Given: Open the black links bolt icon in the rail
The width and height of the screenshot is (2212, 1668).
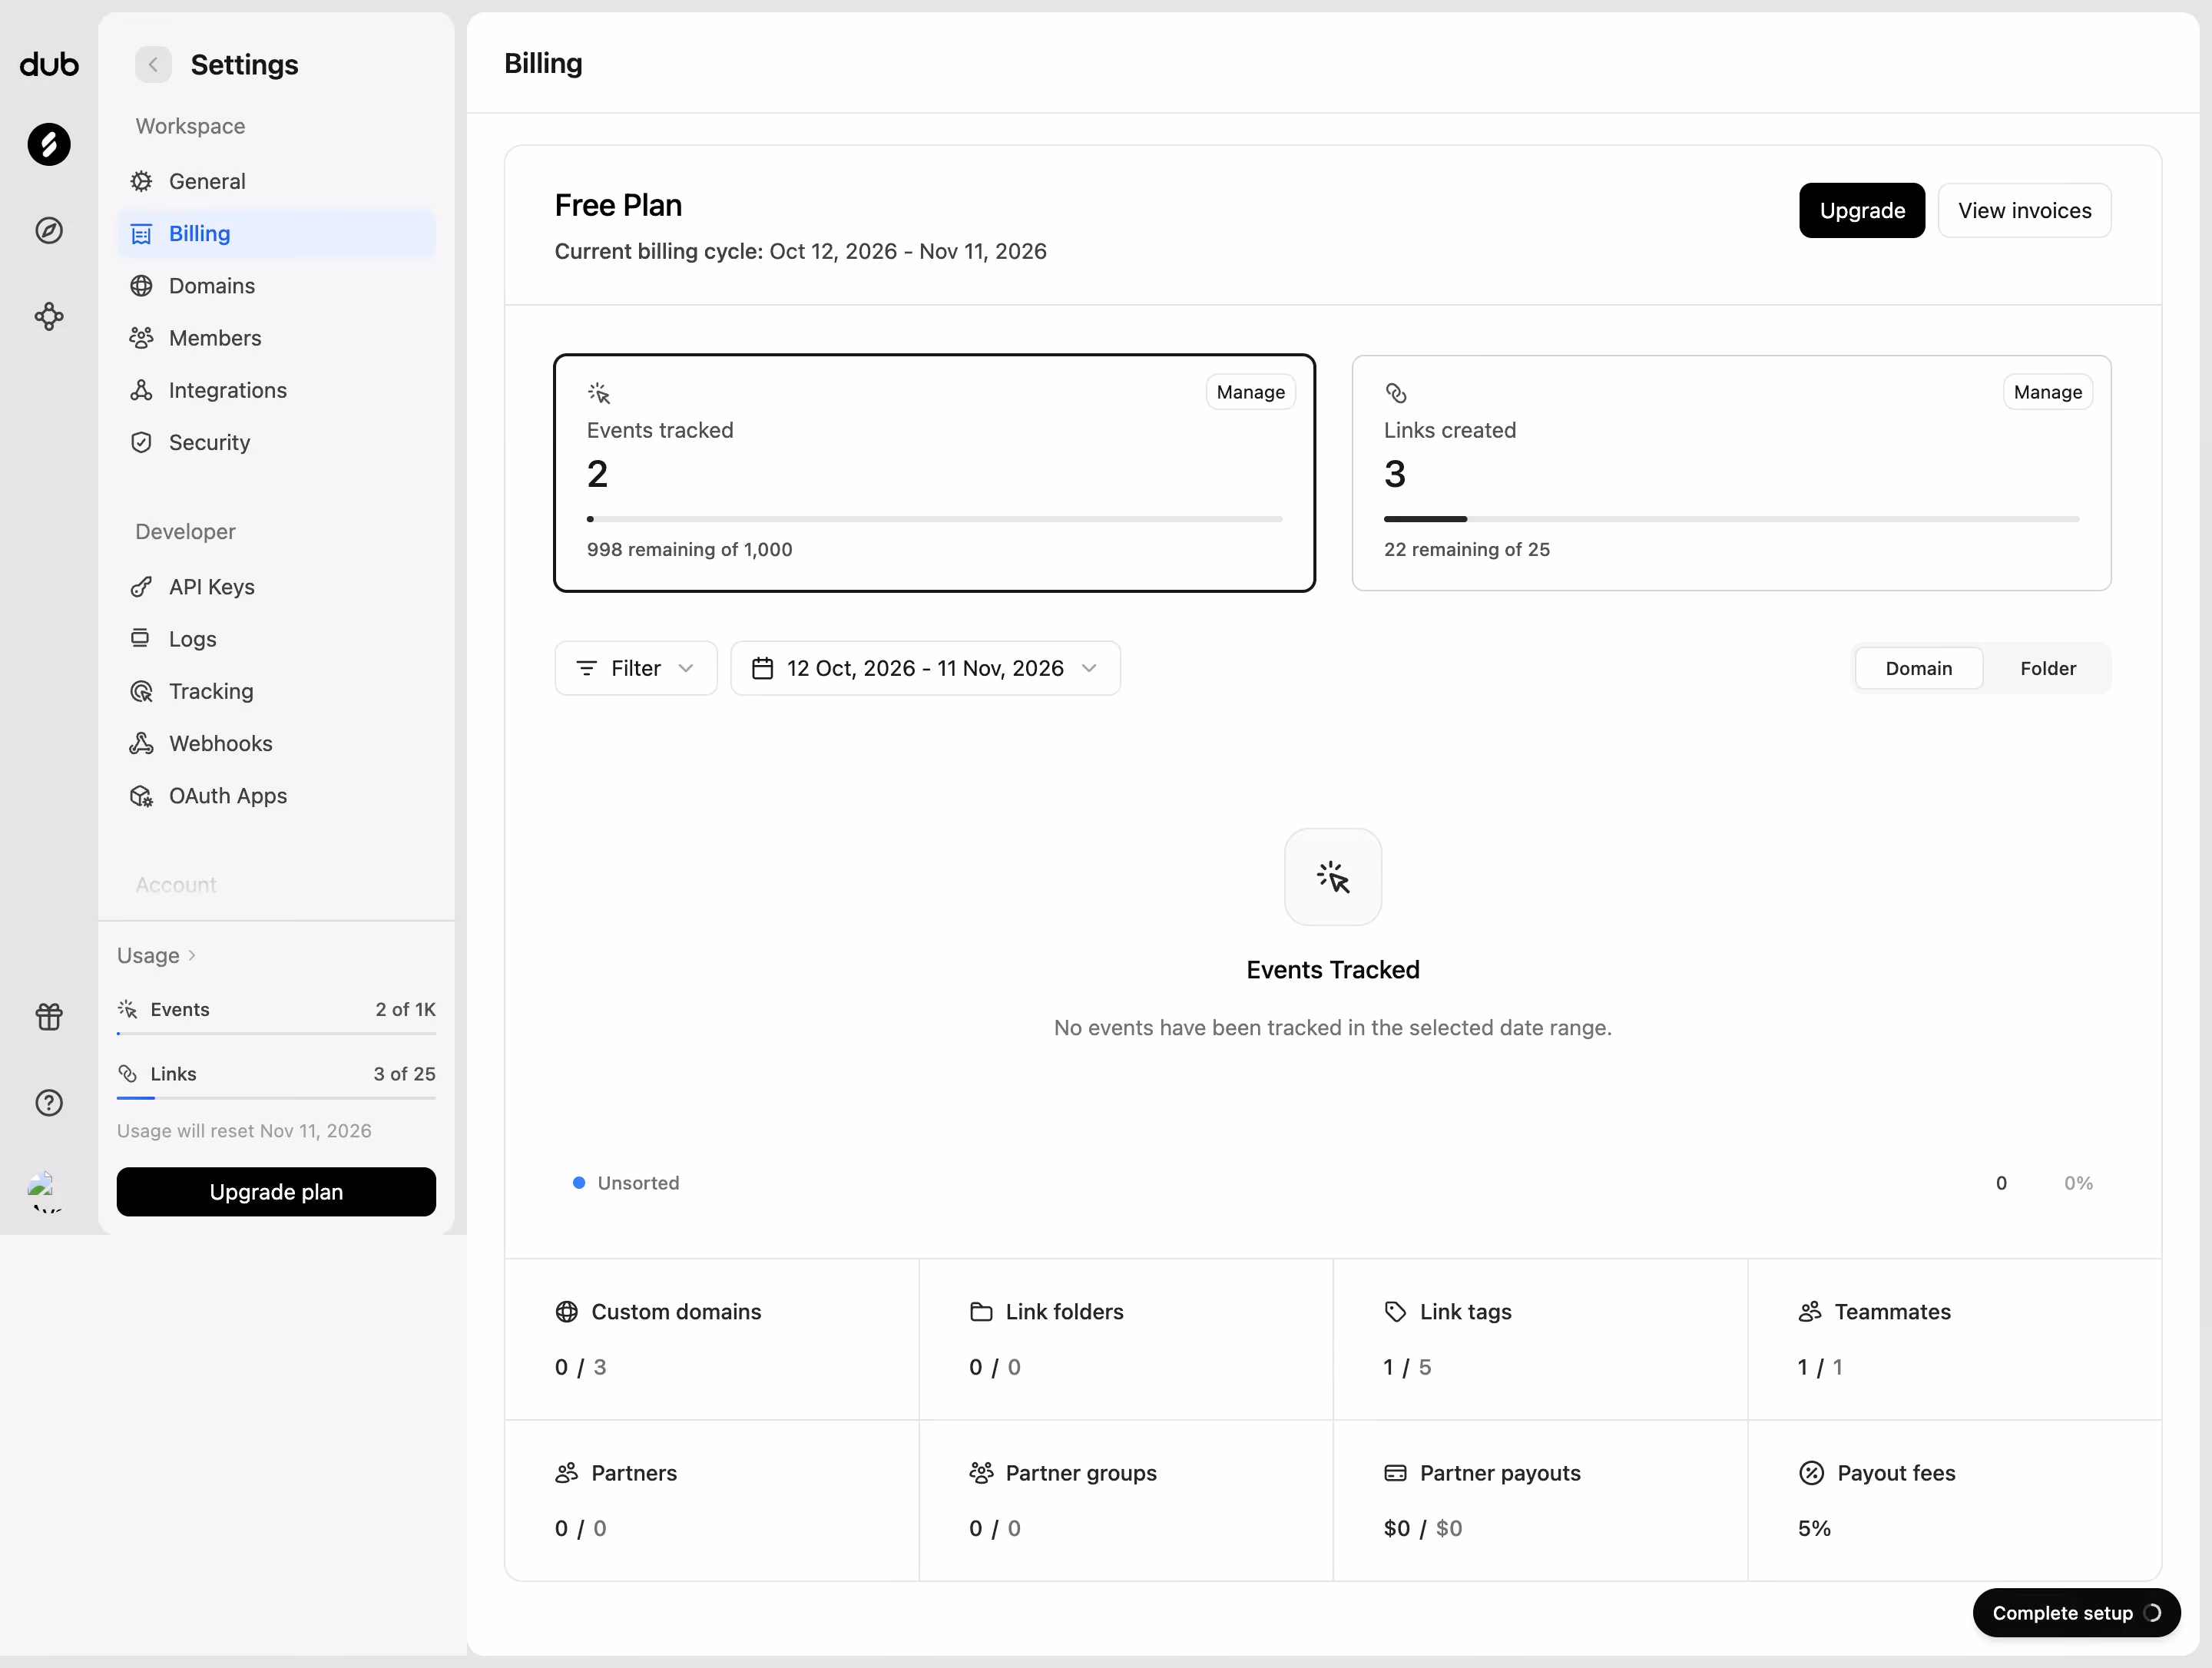Looking at the screenshot, I should click(49, 144).
